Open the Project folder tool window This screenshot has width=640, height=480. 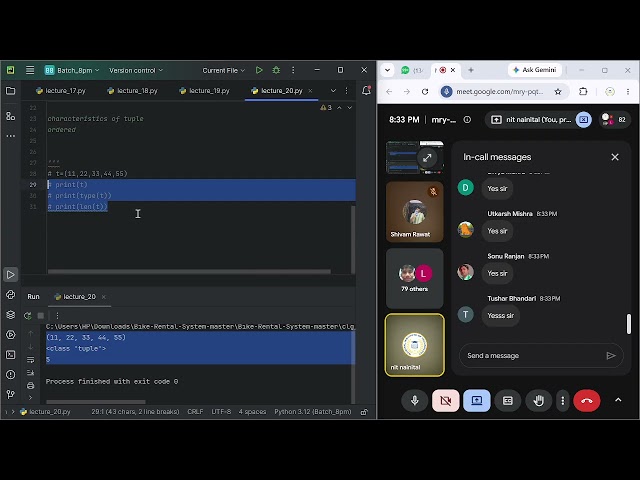pos(11,91)
